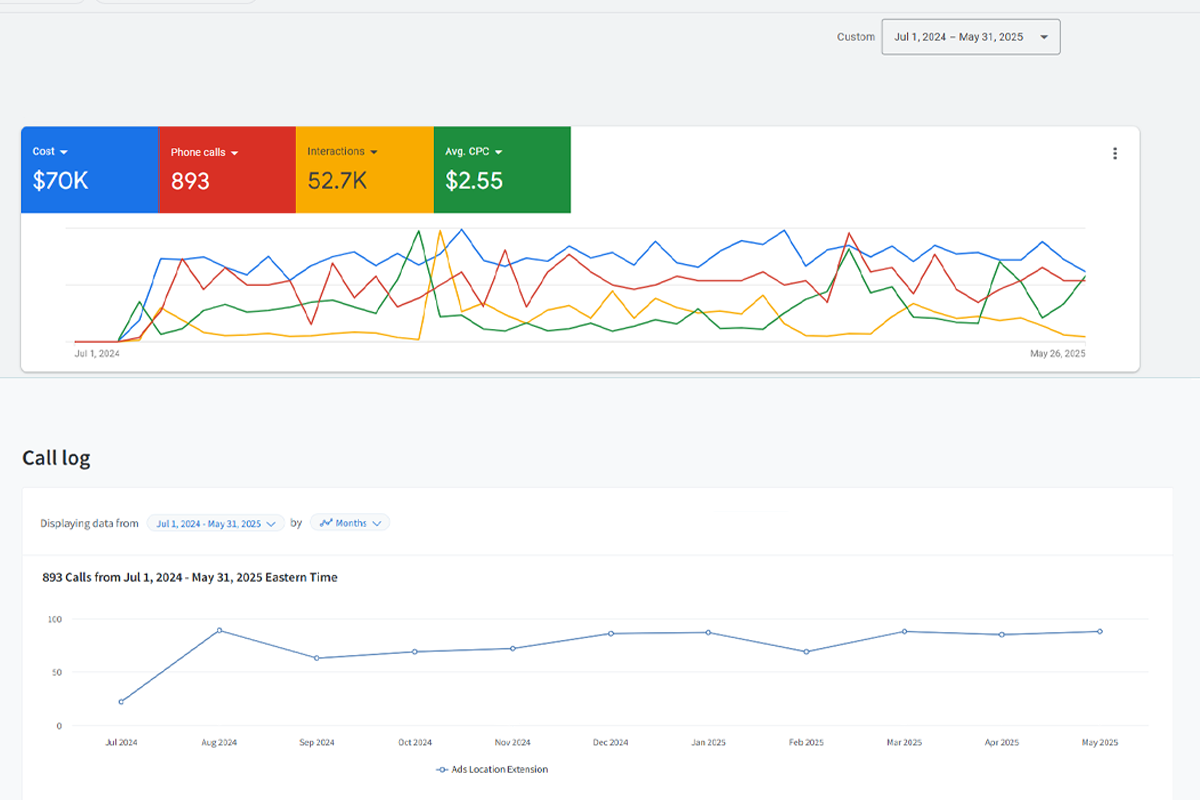Open the three-dot chart options menu
The height and width of the screenshot is (800, 1200).
tap(1115, 153)
